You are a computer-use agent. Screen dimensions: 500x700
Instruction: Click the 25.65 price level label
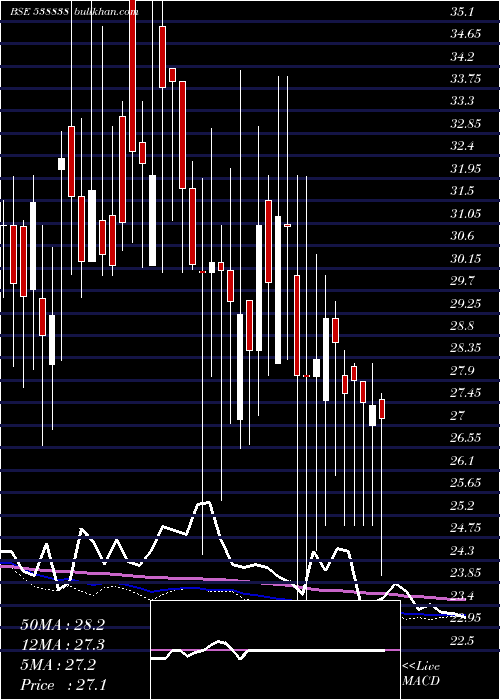[466, 483]
